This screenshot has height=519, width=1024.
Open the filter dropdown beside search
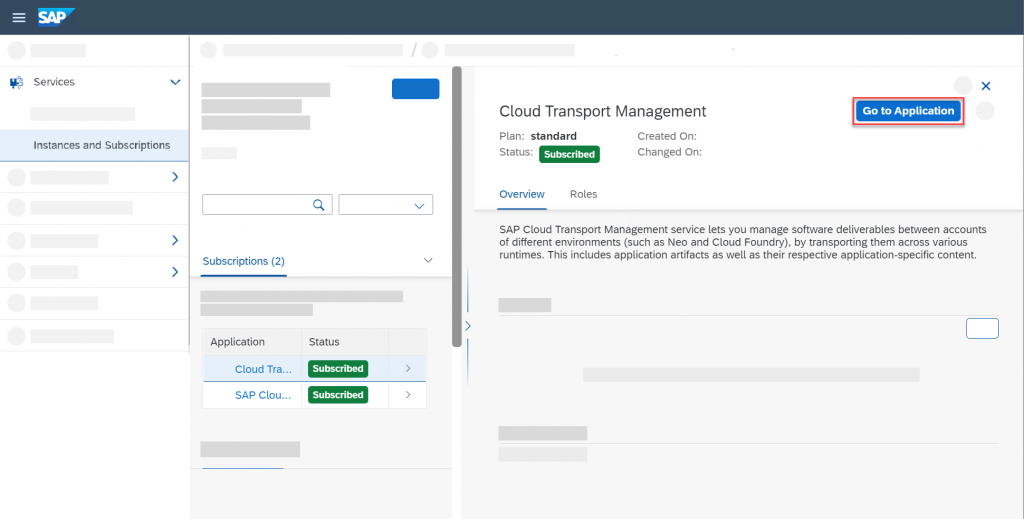(385, 204)
